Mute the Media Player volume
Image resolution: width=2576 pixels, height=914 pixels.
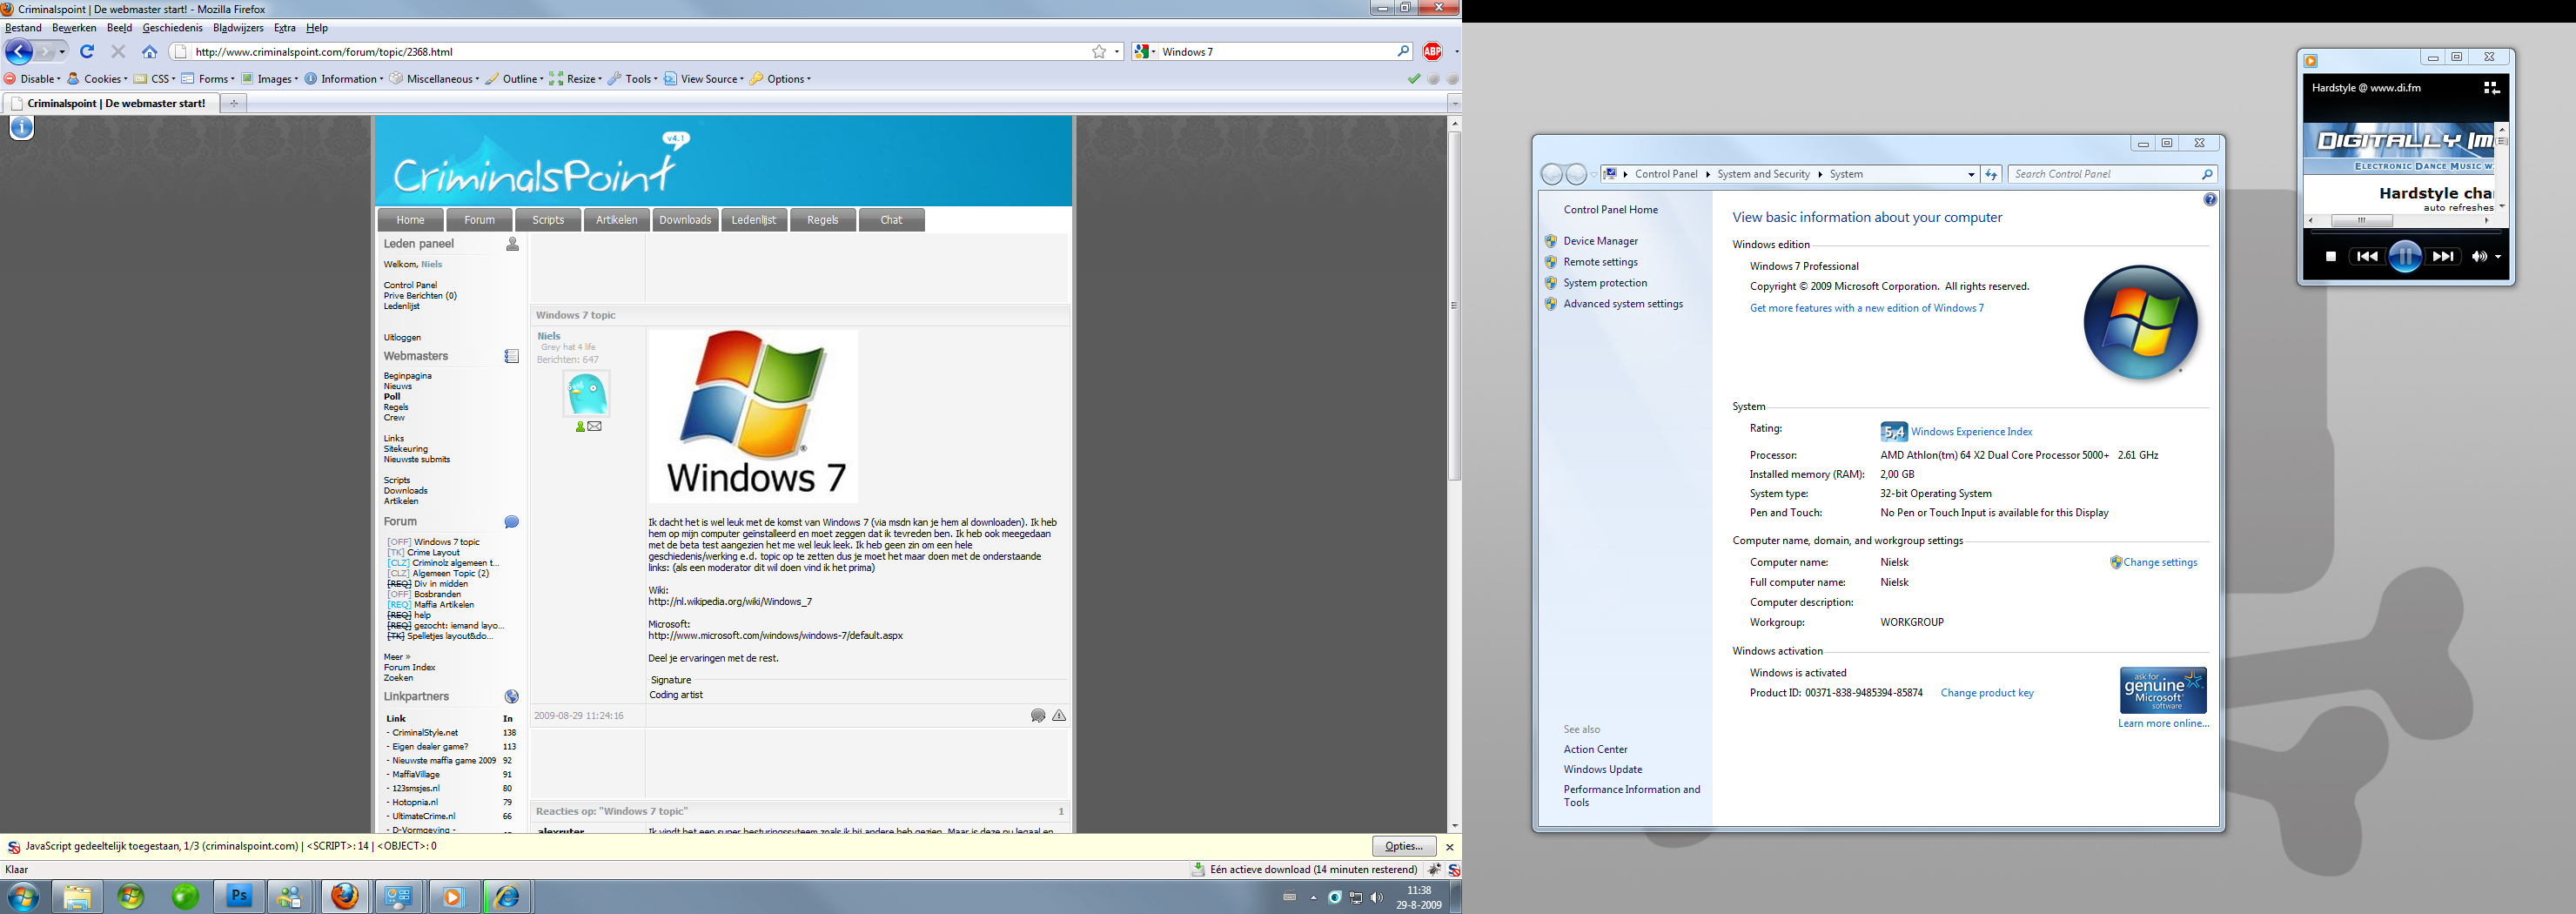[2478, 257]
